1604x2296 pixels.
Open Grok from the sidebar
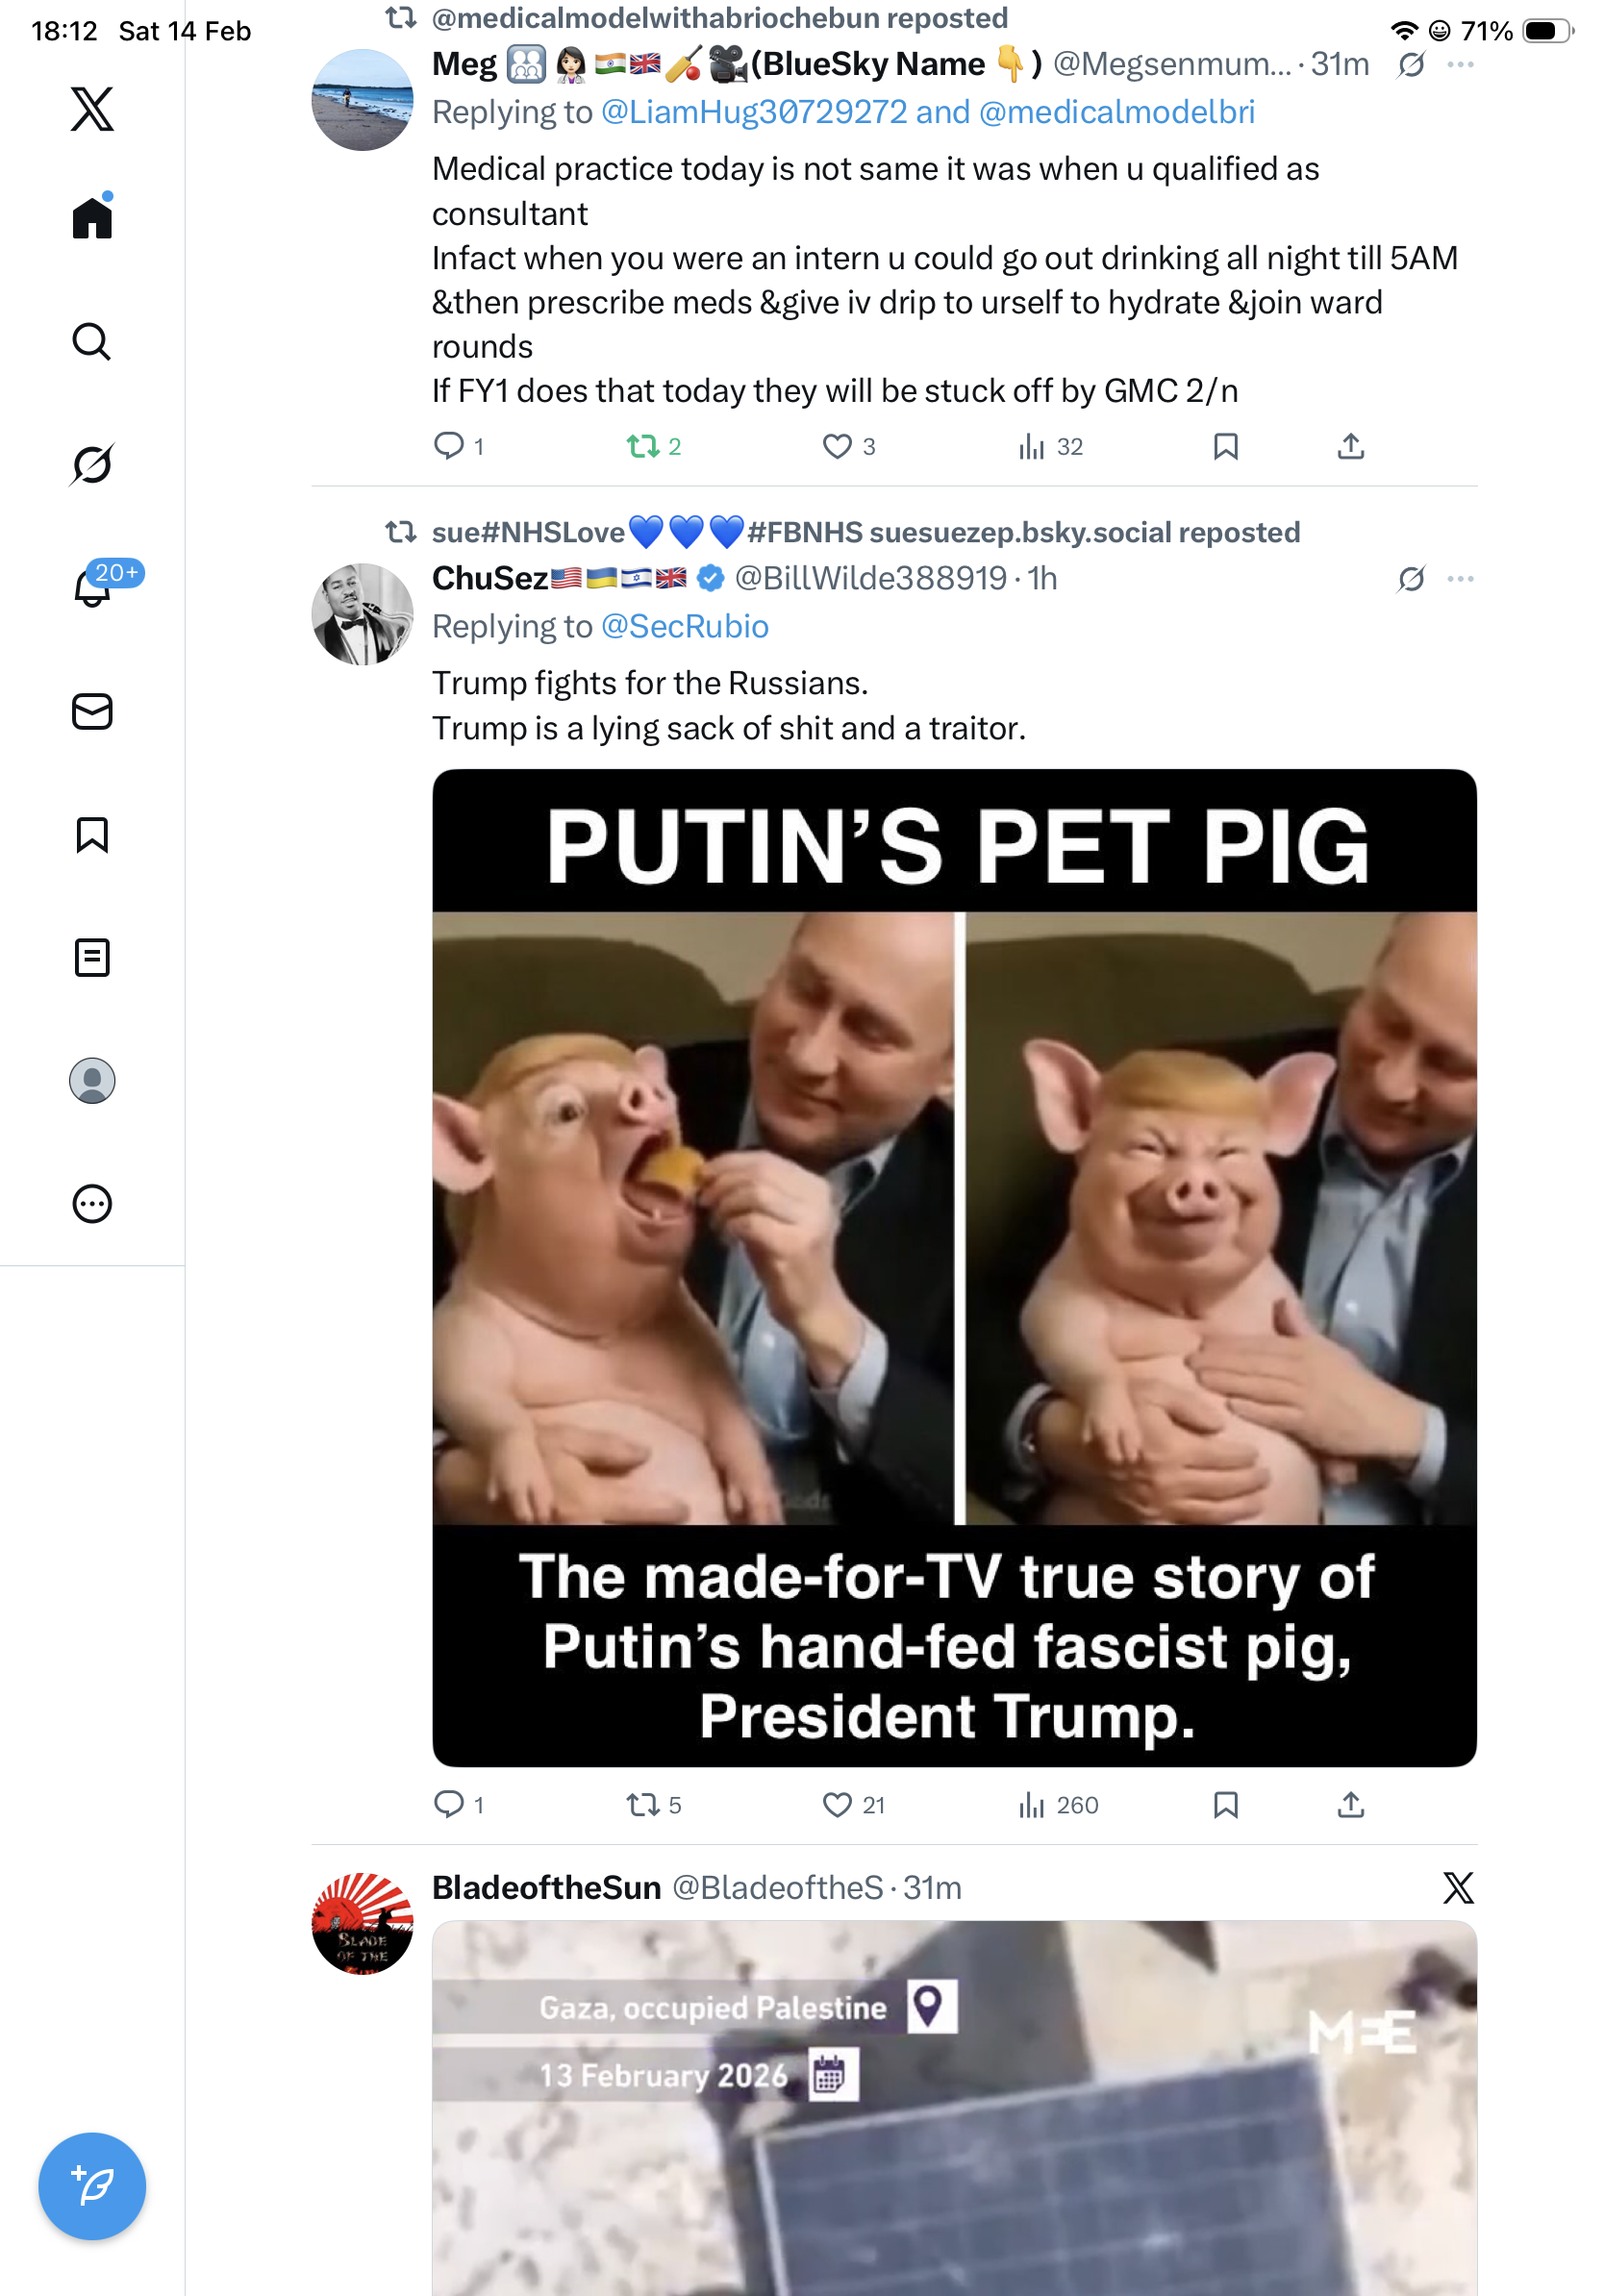92,464
